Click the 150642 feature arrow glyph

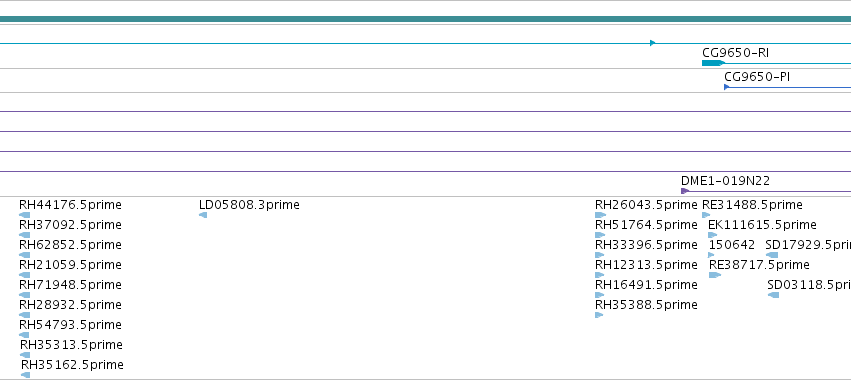pos(712,255)
